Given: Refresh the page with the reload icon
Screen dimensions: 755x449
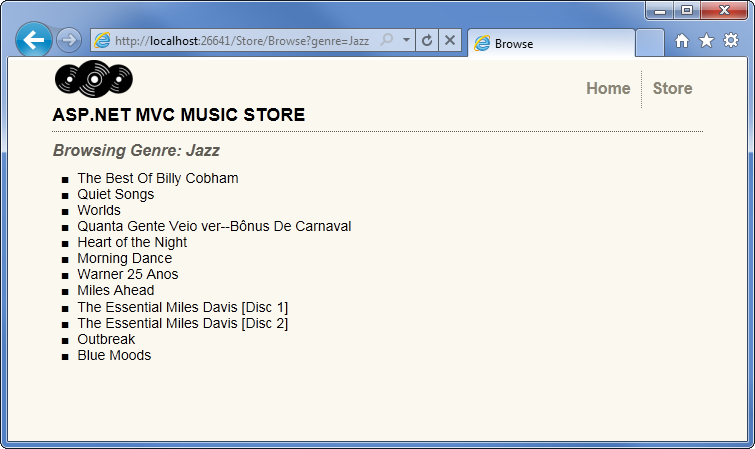Looking at the screenshot, I should tap(427, 41).
